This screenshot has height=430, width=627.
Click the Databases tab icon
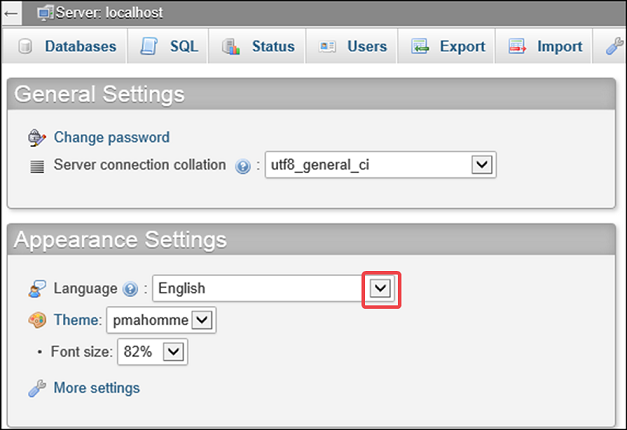coord(25,47)
